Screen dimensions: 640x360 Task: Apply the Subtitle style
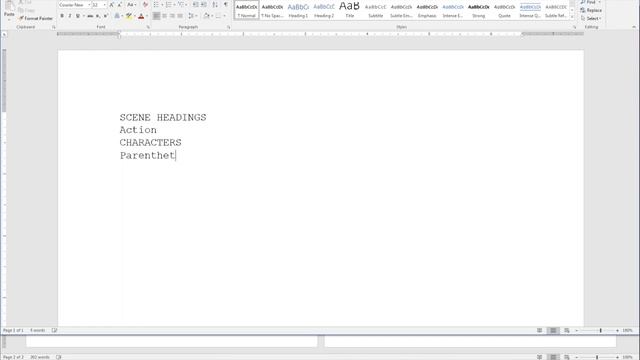pyautogui.click(x=376, y=10)
